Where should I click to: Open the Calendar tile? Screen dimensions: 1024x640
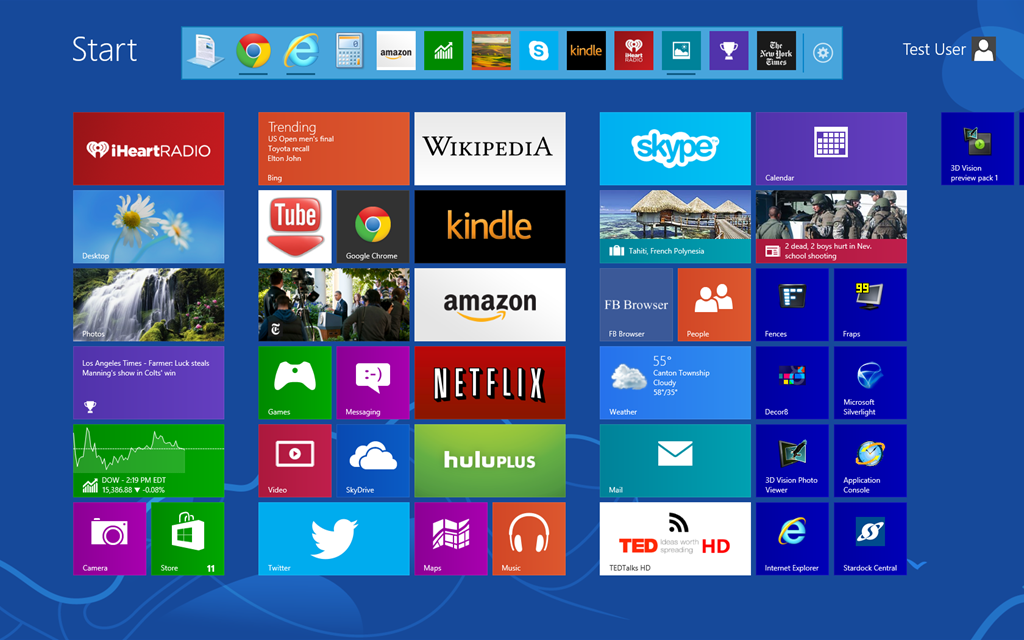coord(831,149)
